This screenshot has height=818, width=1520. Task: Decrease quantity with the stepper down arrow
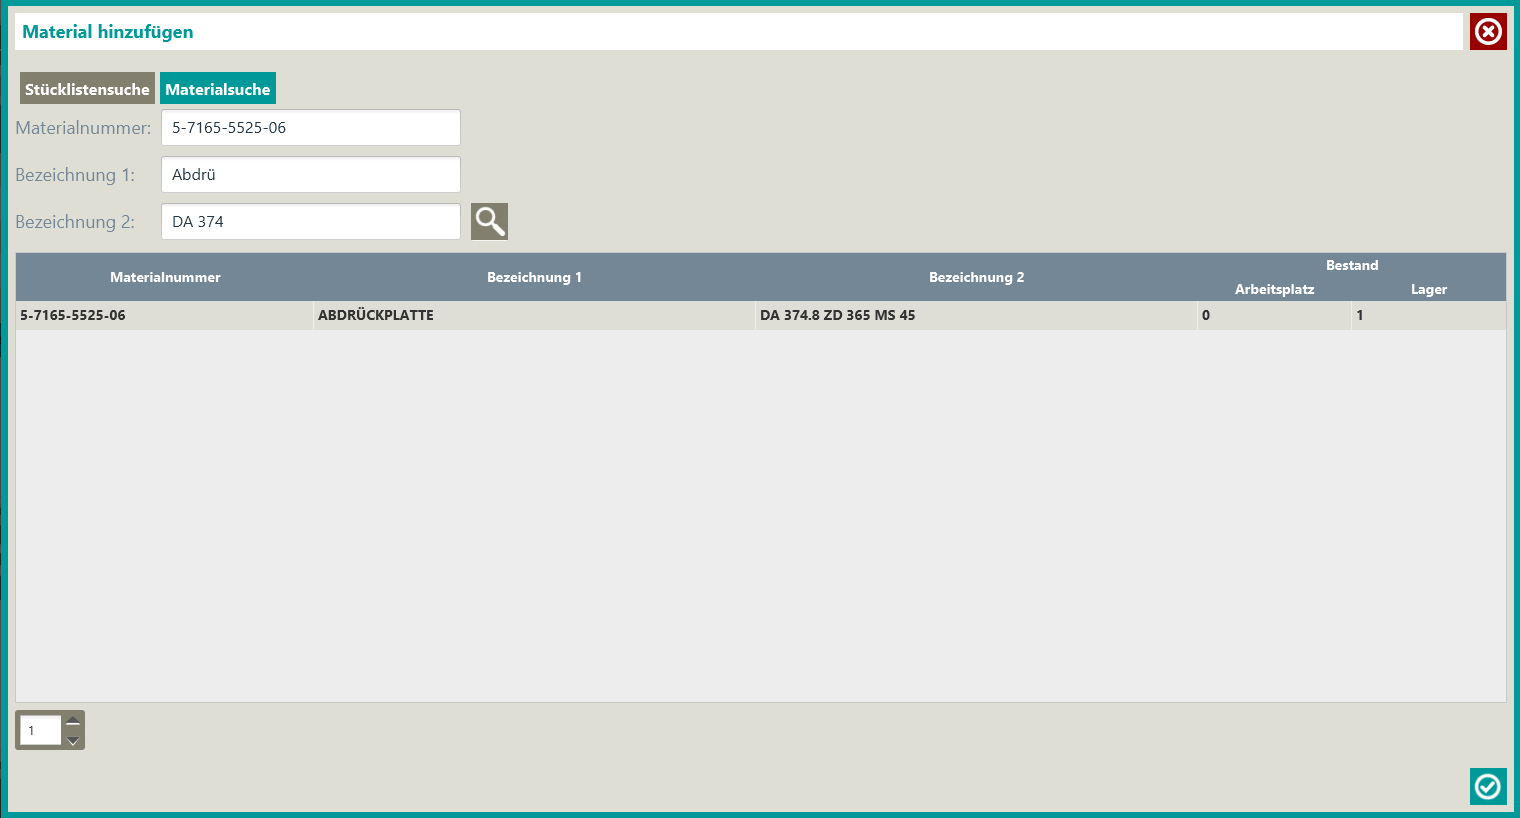pyautogui.click(x=73, y=740)
